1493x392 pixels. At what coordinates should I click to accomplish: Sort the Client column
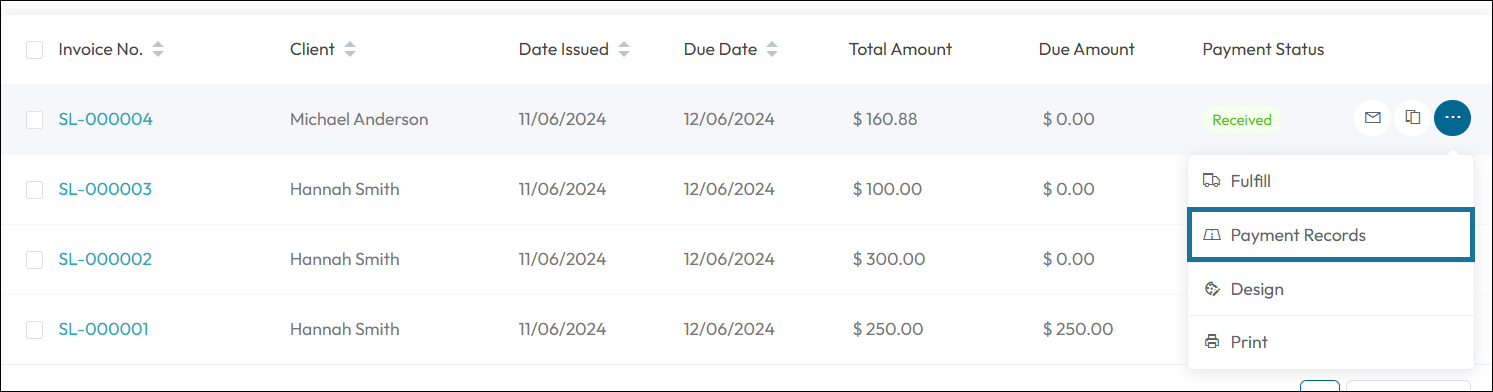coord(349,49)
